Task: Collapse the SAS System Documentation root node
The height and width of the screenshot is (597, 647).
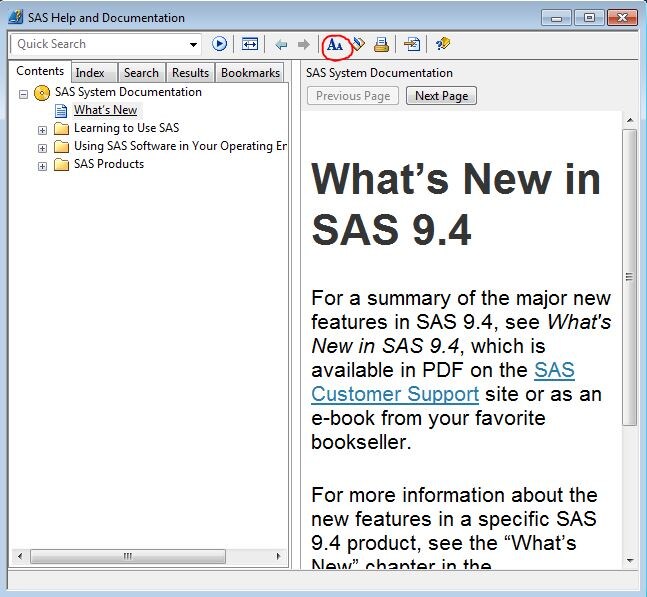Action: click(x=23, y=93)
